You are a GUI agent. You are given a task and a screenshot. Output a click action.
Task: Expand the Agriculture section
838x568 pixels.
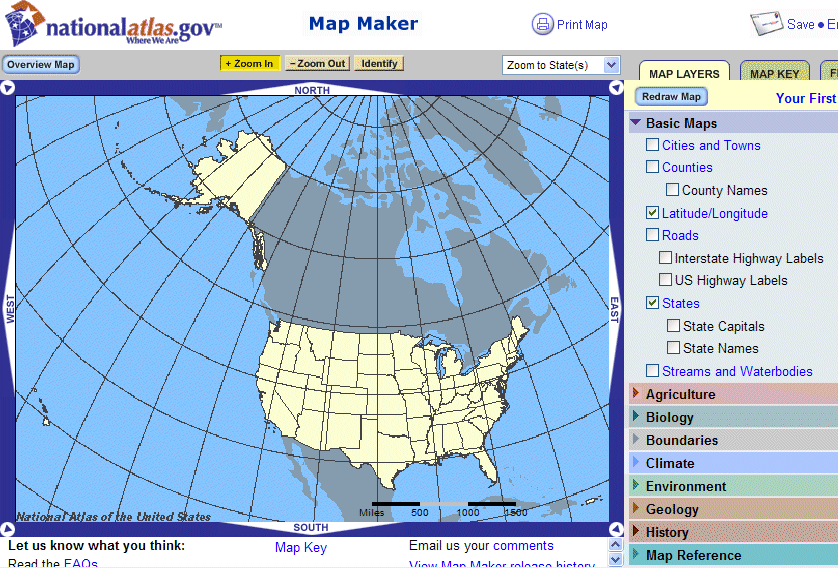635,393
